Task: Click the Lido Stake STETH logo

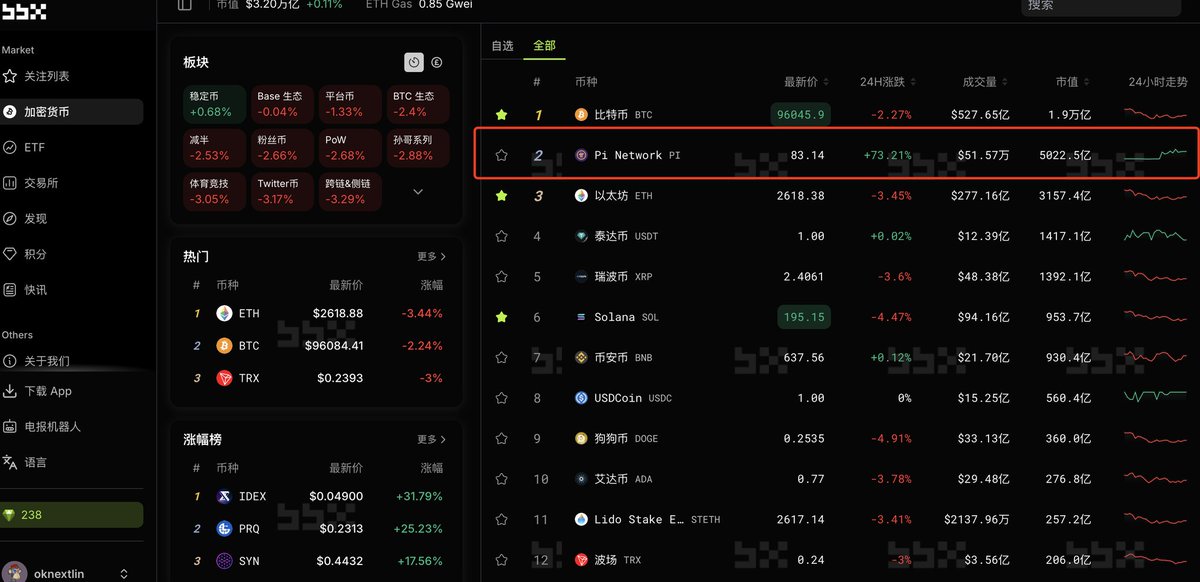Action: 581,519
